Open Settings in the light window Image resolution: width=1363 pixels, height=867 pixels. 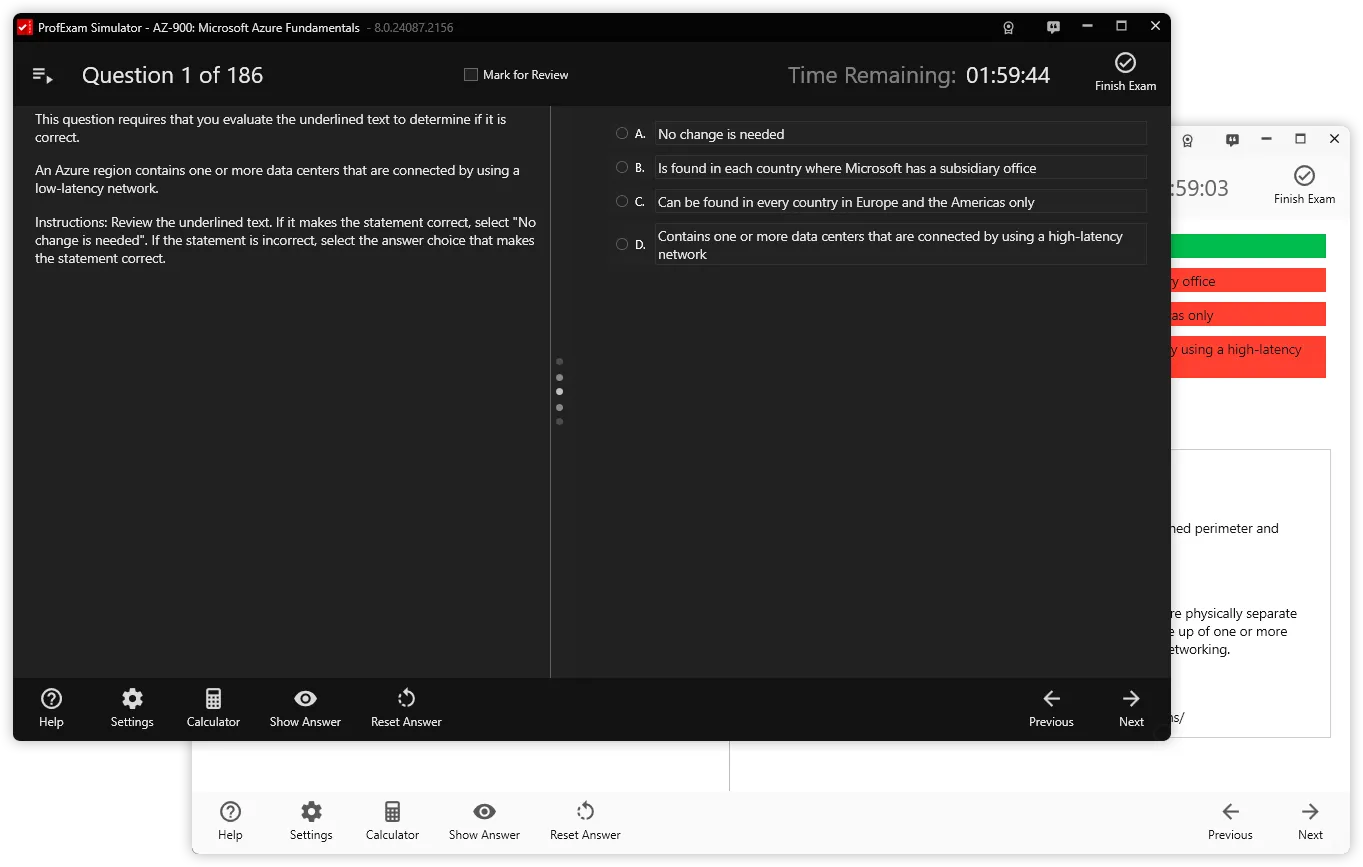311,821
